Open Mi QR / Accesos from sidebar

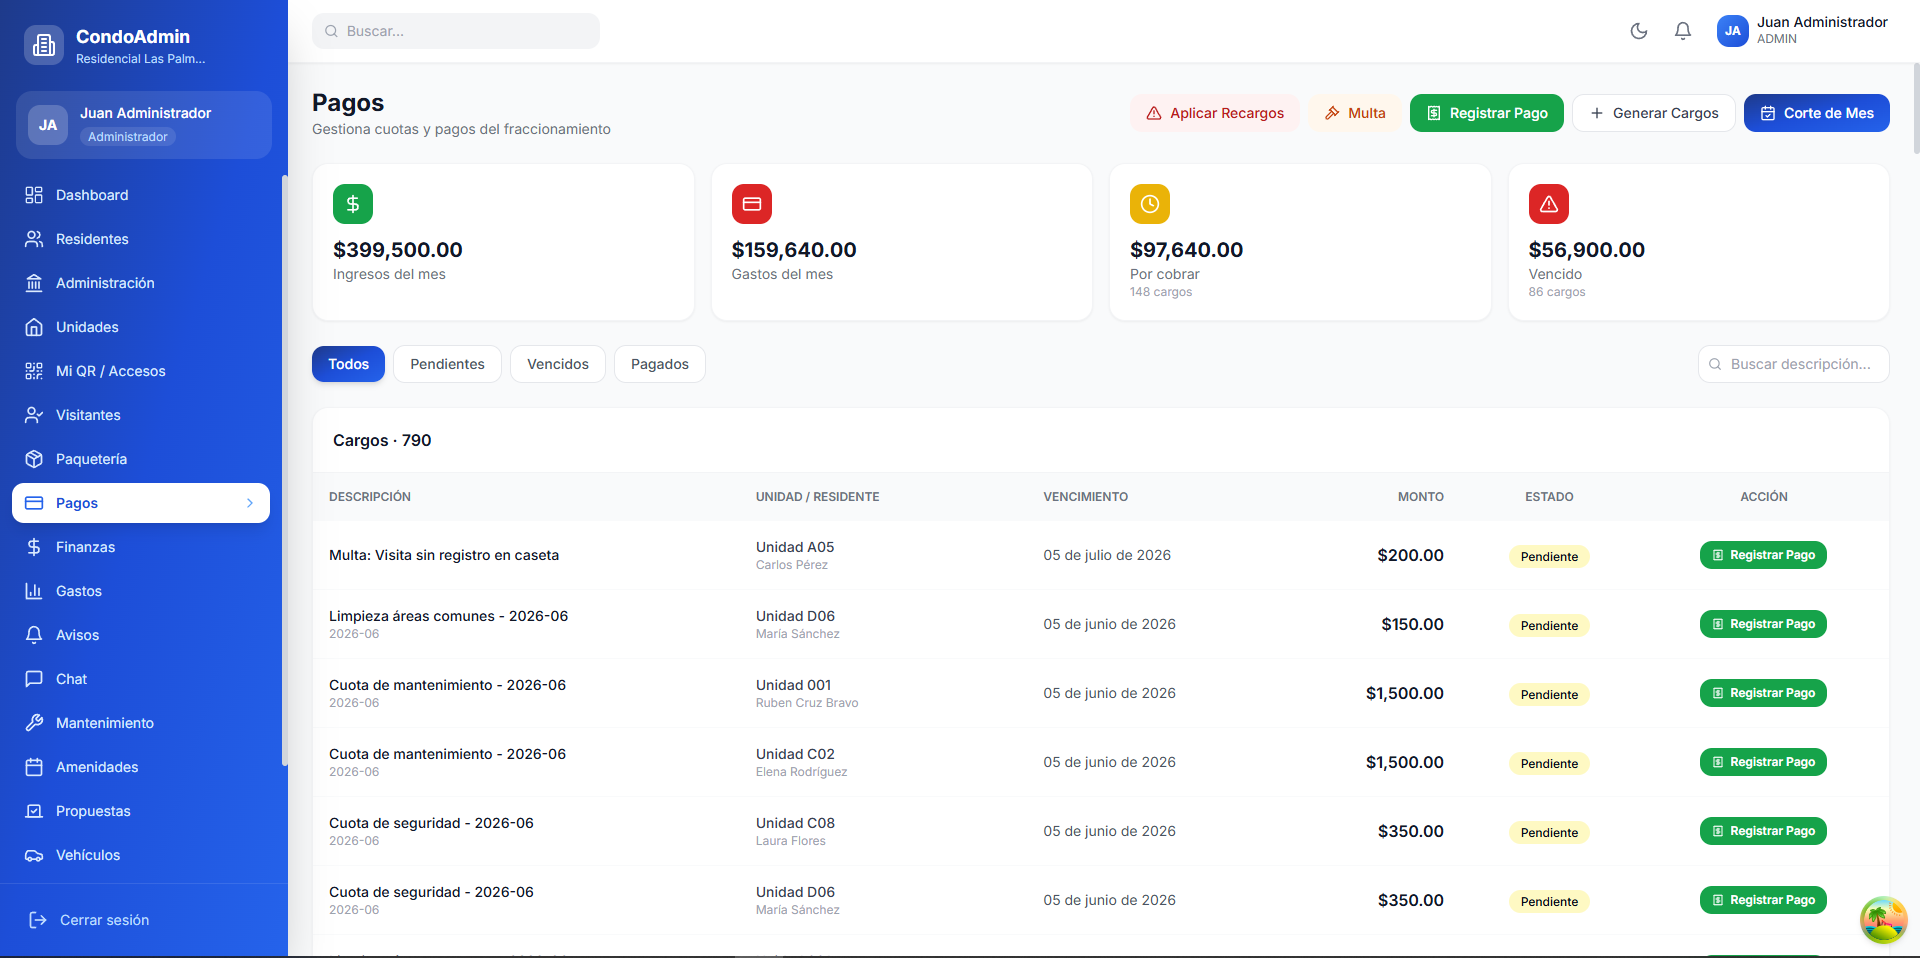coord(110,371)
